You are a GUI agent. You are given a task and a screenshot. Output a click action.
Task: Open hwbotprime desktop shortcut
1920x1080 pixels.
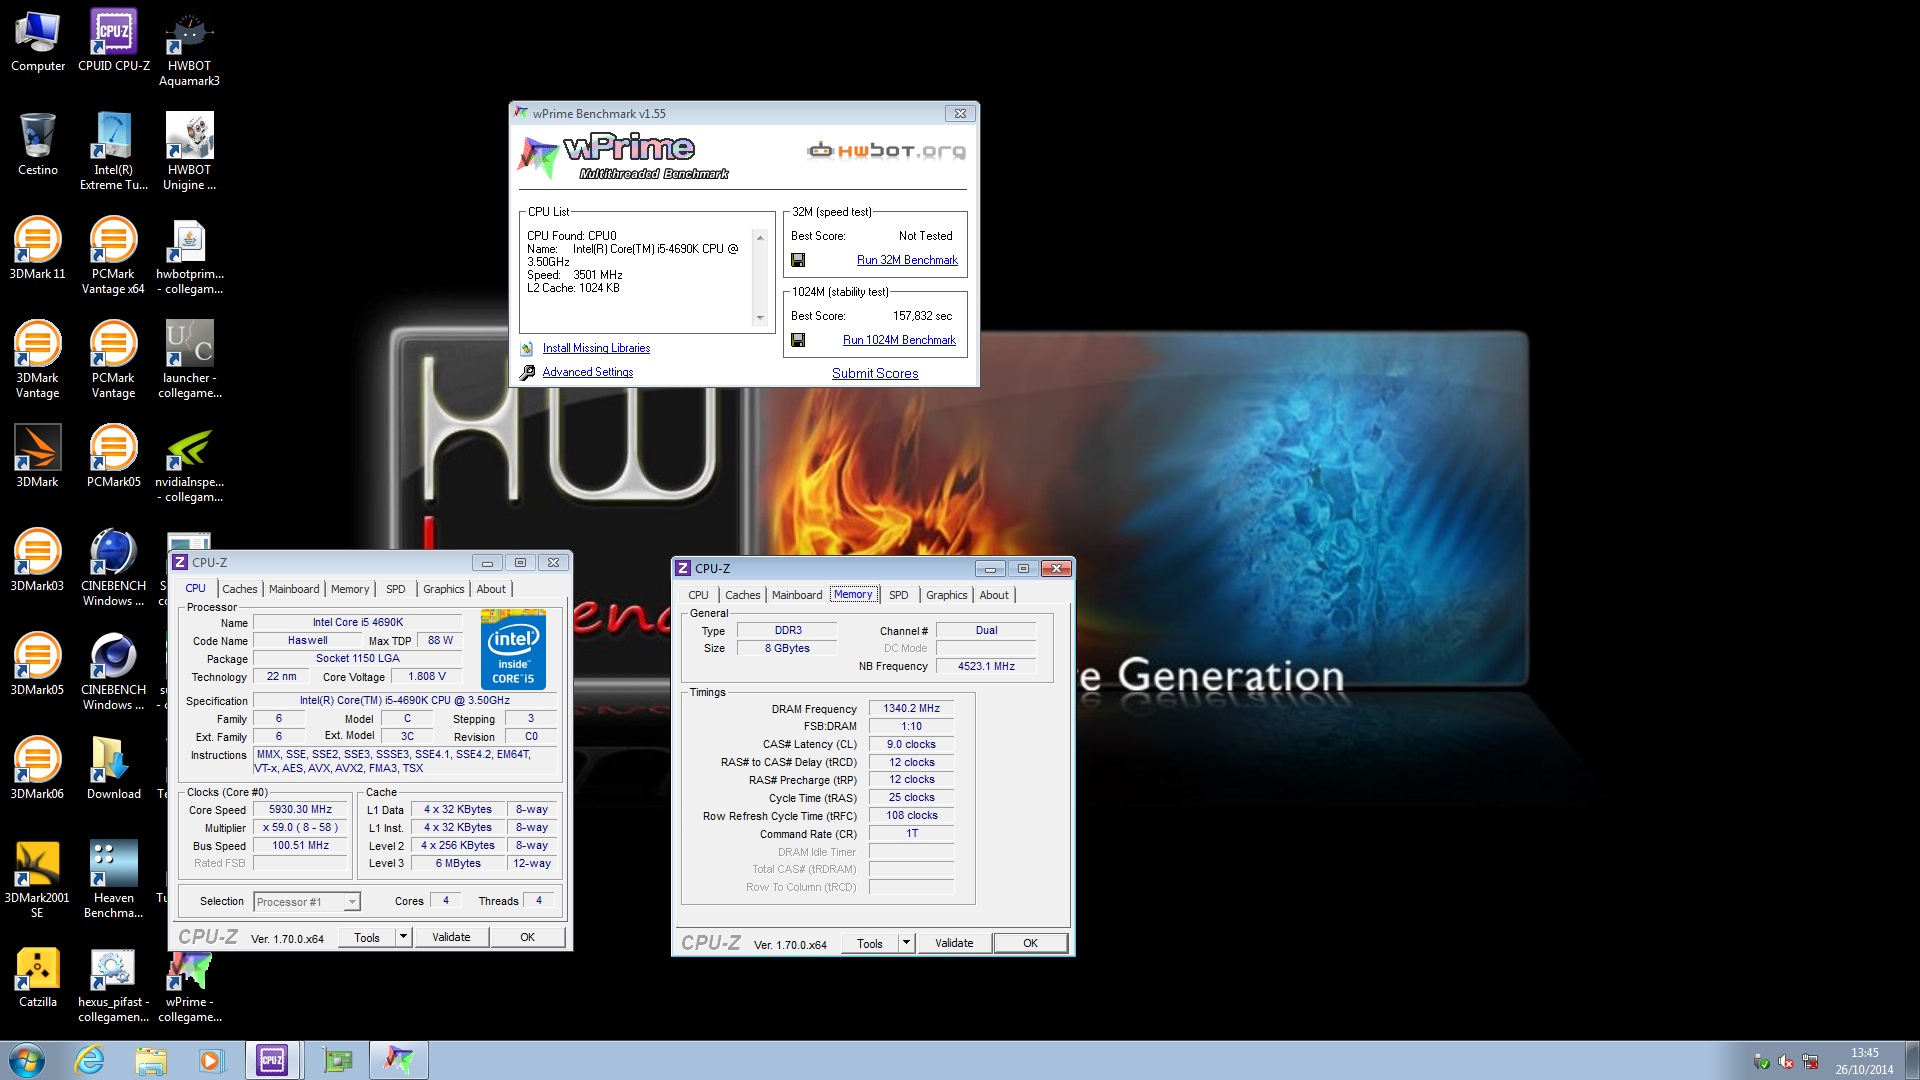(189, 256)
